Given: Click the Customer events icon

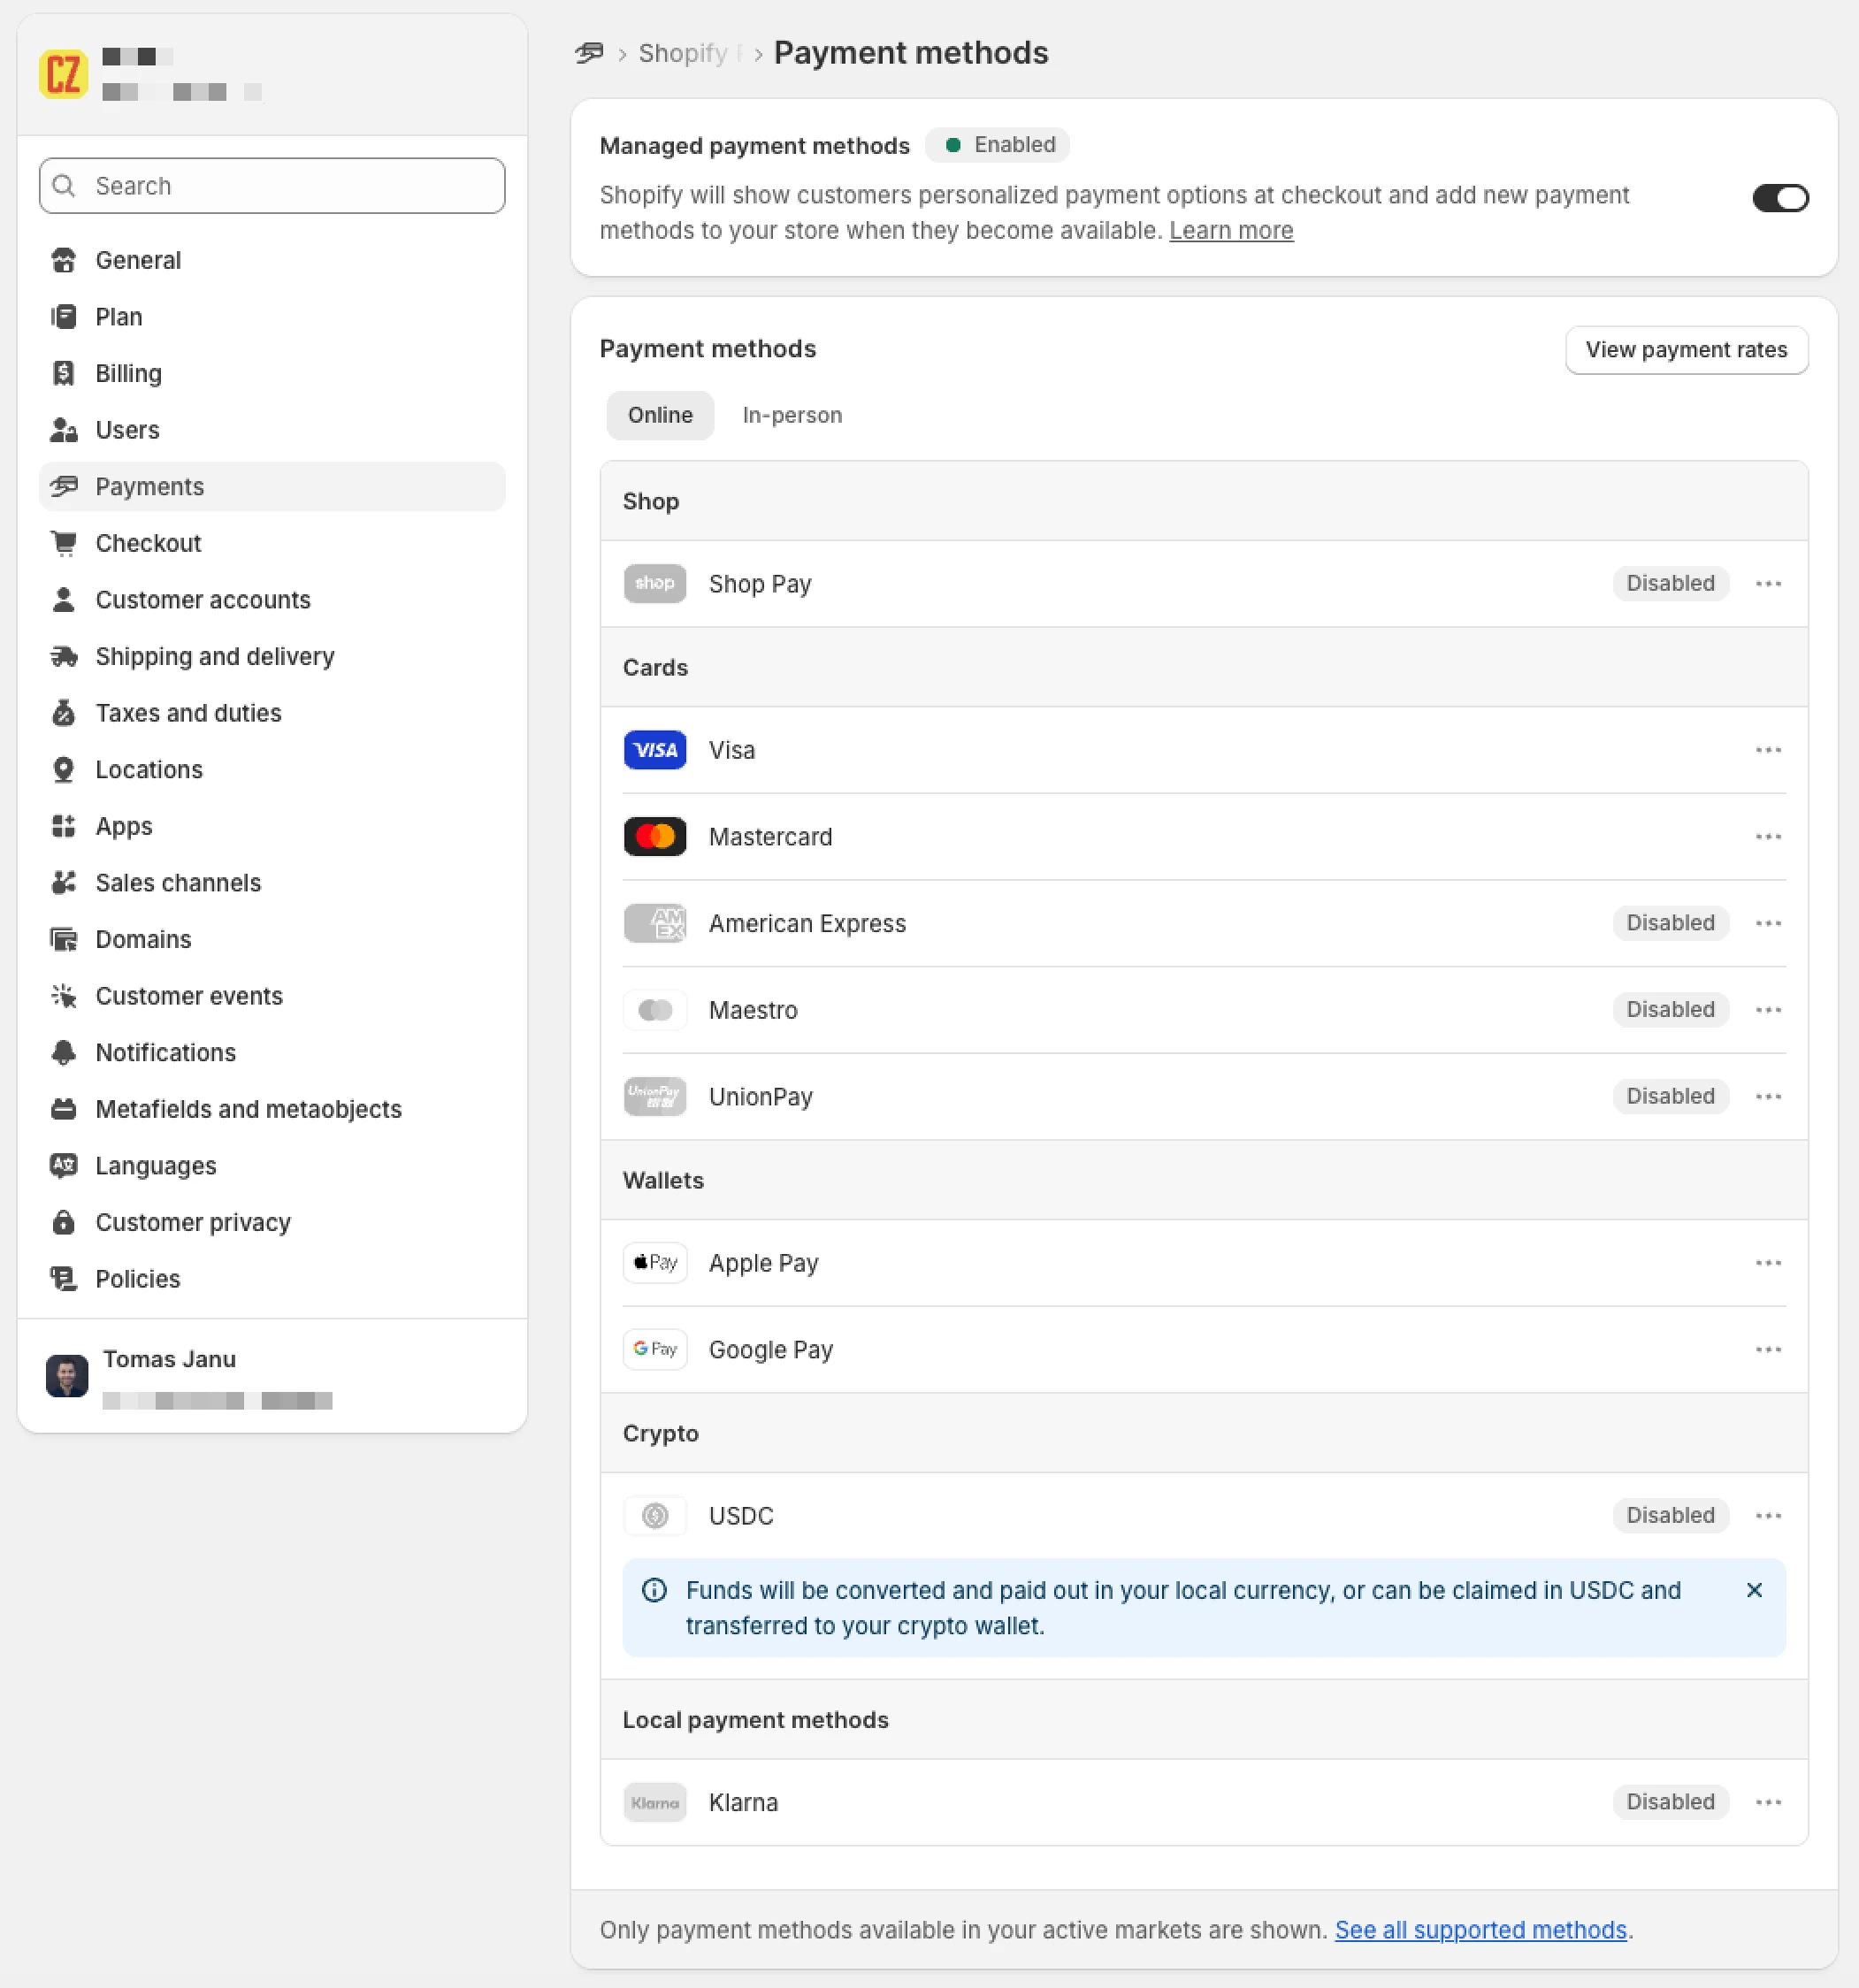Looking at the screenshot, I should pyautogui.click(x=63, y=996).
